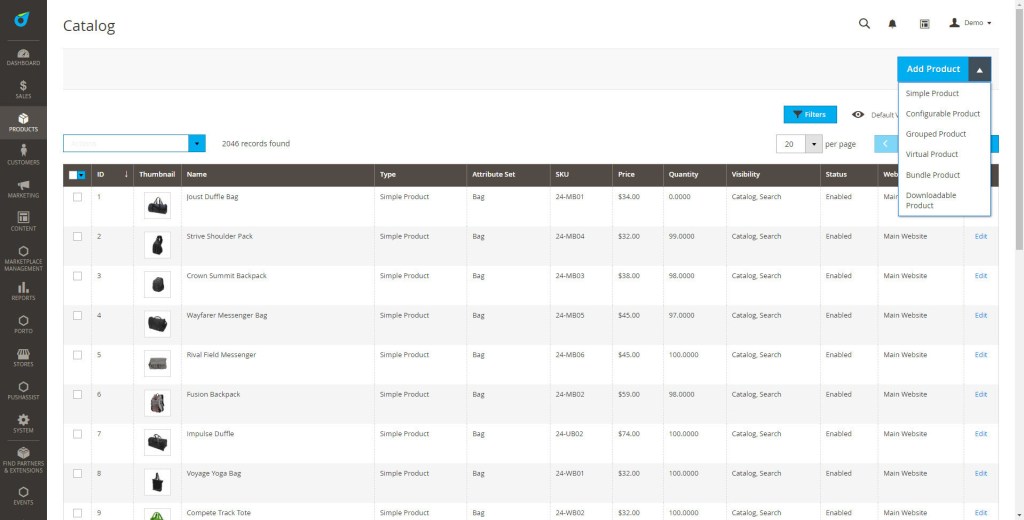Image resolution: width=1024 pixels, height=520 pixels.
Task: Choose Simple Product from the menu
Action: point(932,93)
